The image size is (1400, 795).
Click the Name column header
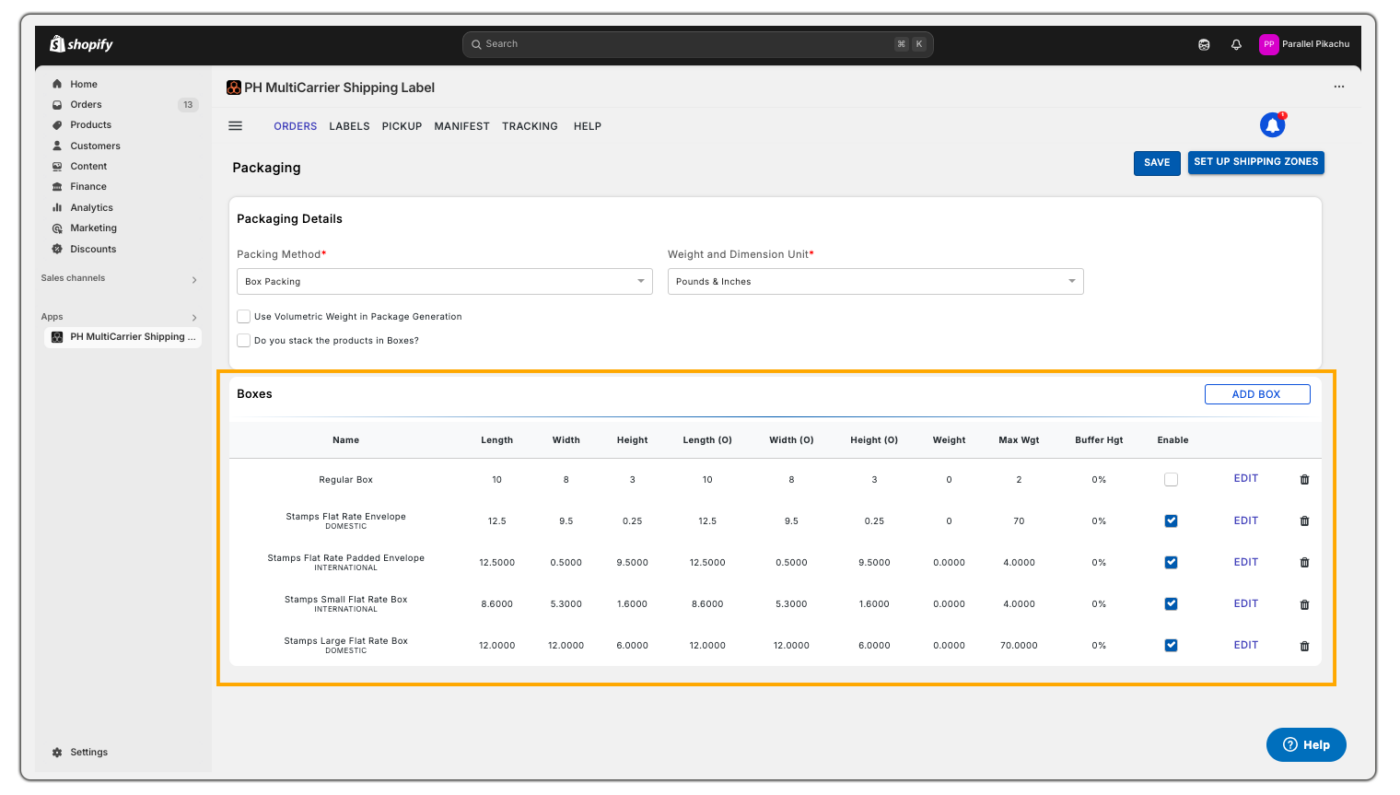[x=346, y=440]
